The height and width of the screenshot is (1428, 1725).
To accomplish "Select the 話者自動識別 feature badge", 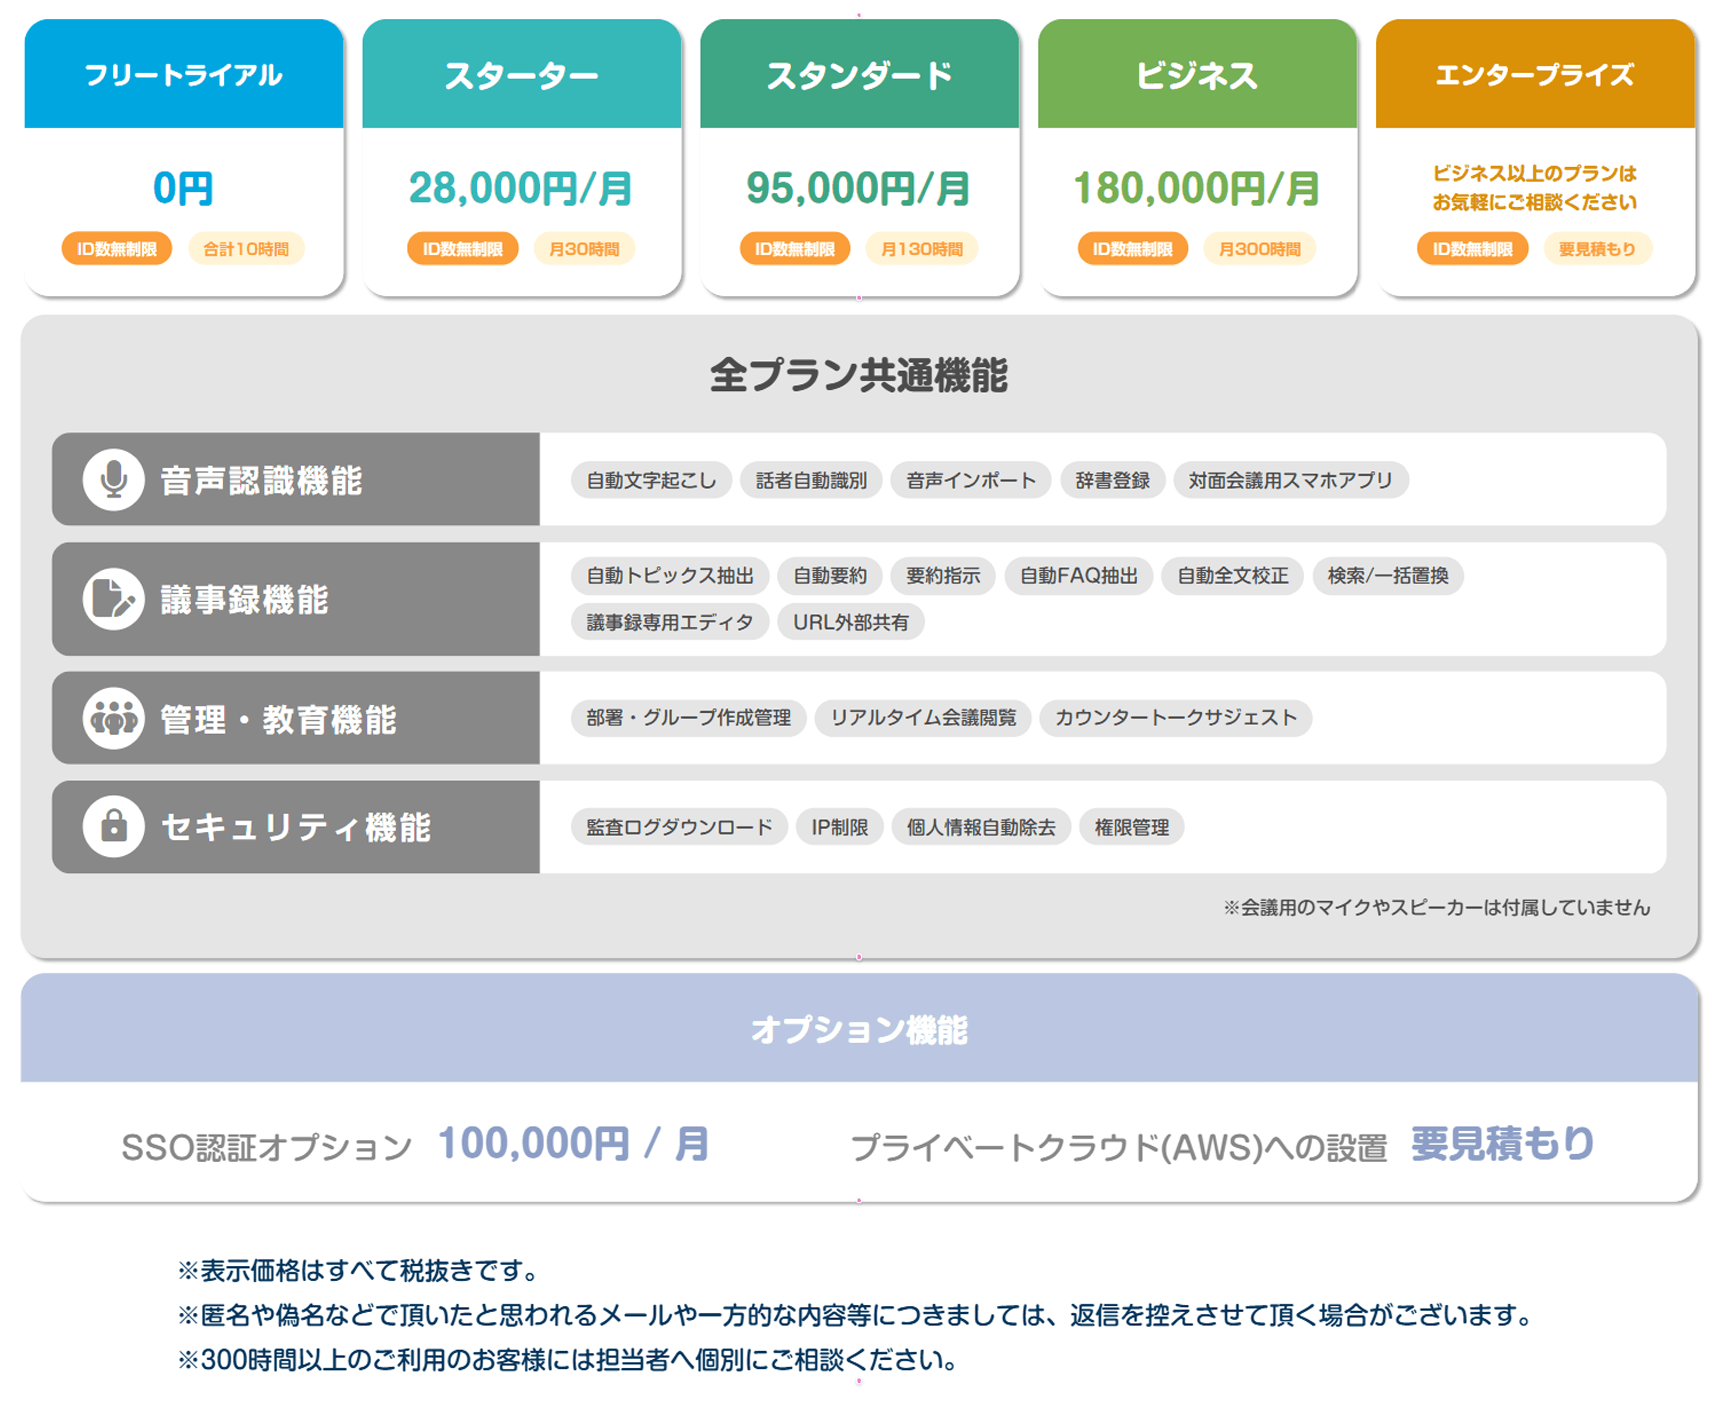I will [811, 480].
